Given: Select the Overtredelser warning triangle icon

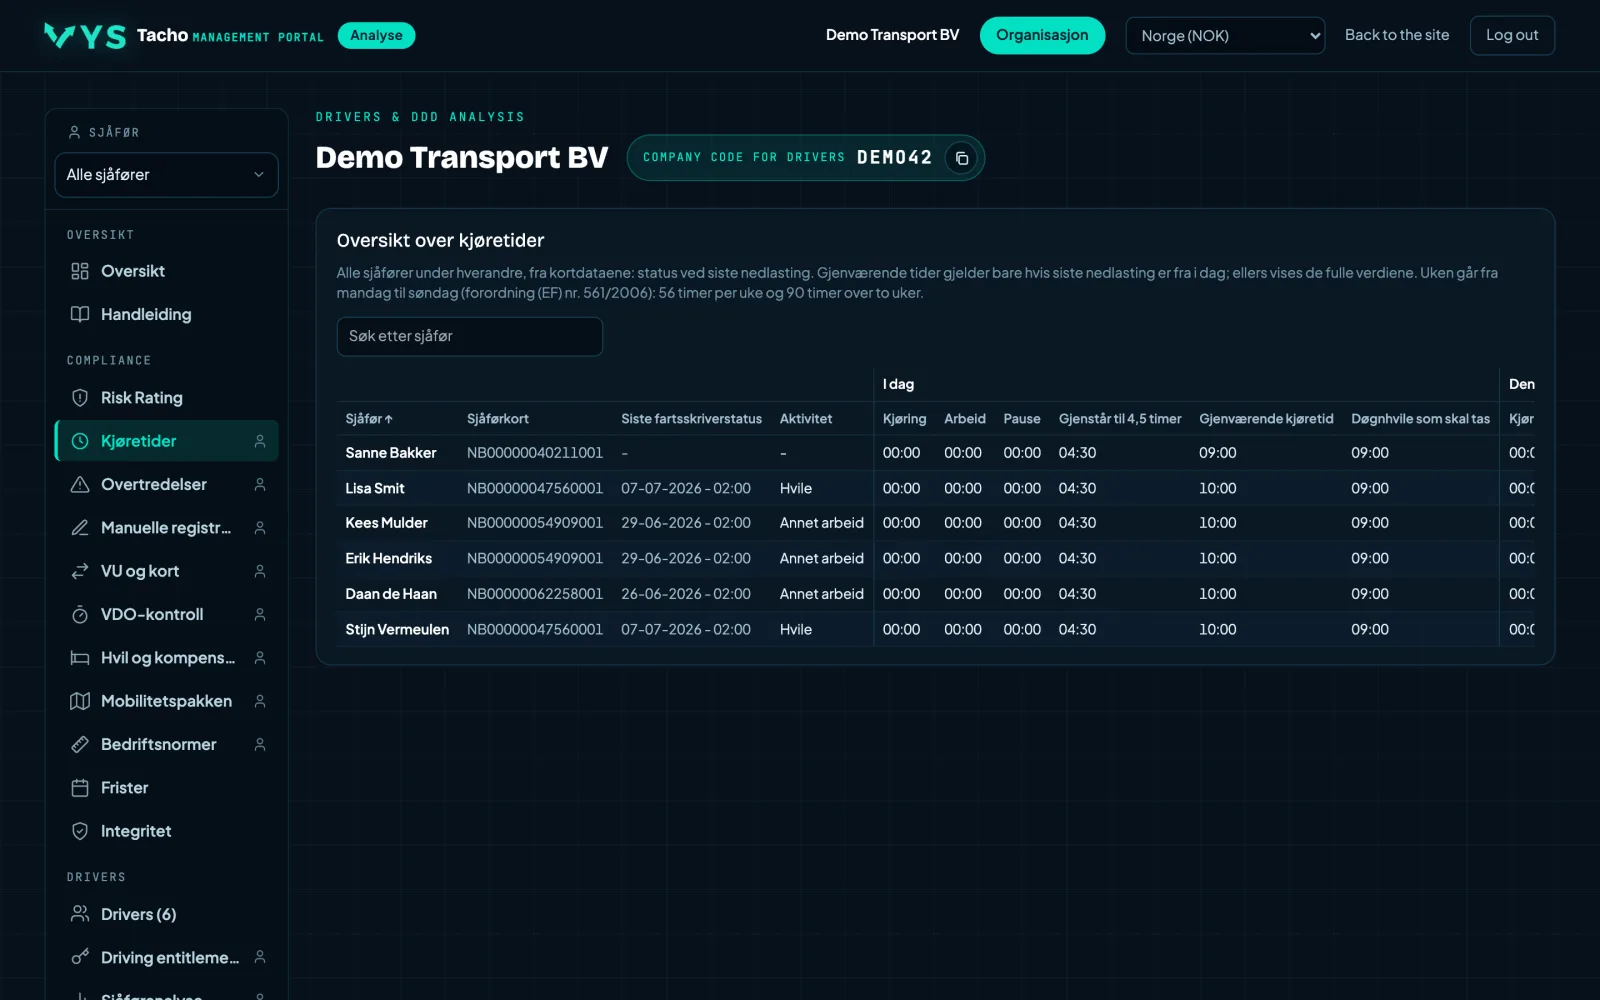Looking at the screenshot, I should coord(80,484).
